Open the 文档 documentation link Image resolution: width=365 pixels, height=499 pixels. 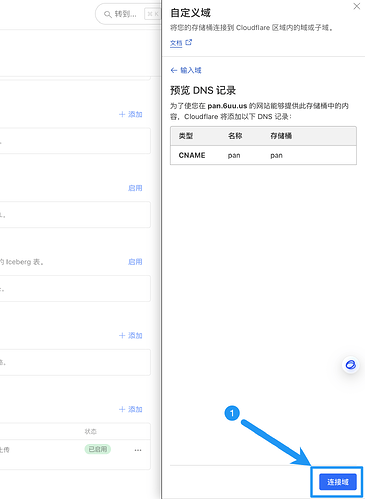[x=176, y=43]
